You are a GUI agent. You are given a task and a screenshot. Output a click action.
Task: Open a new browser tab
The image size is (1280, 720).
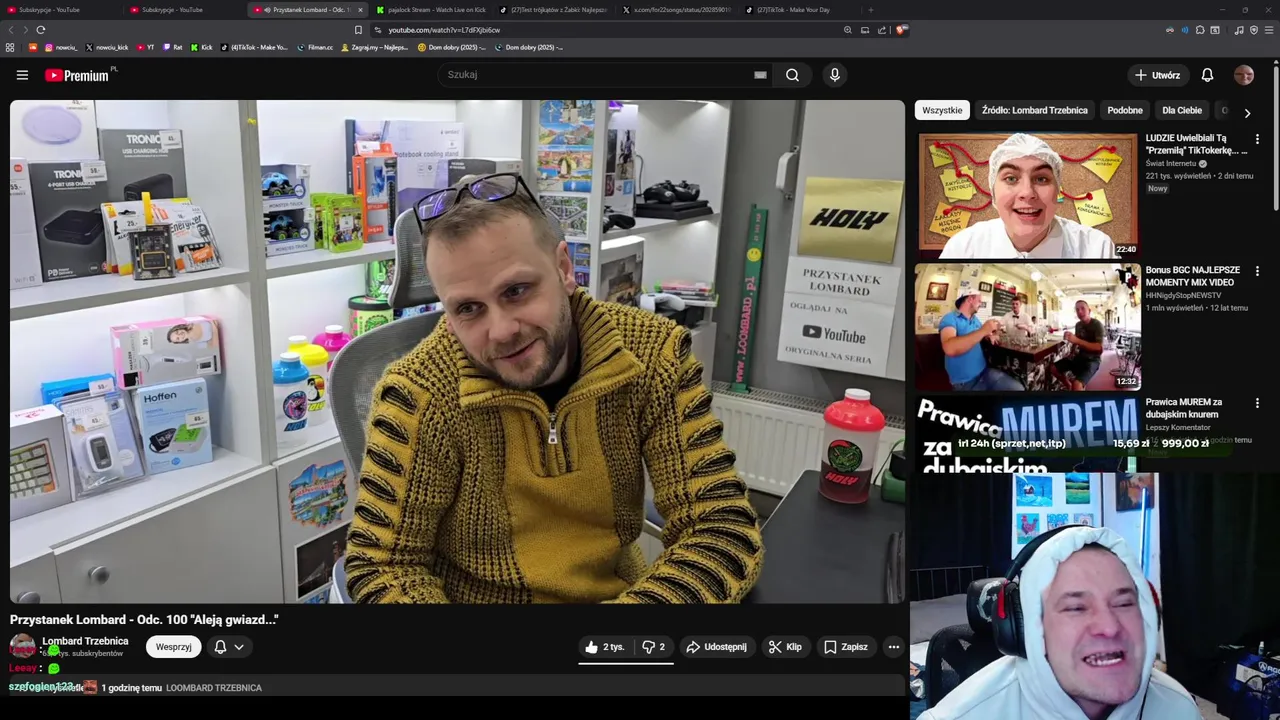pos(870,10)
